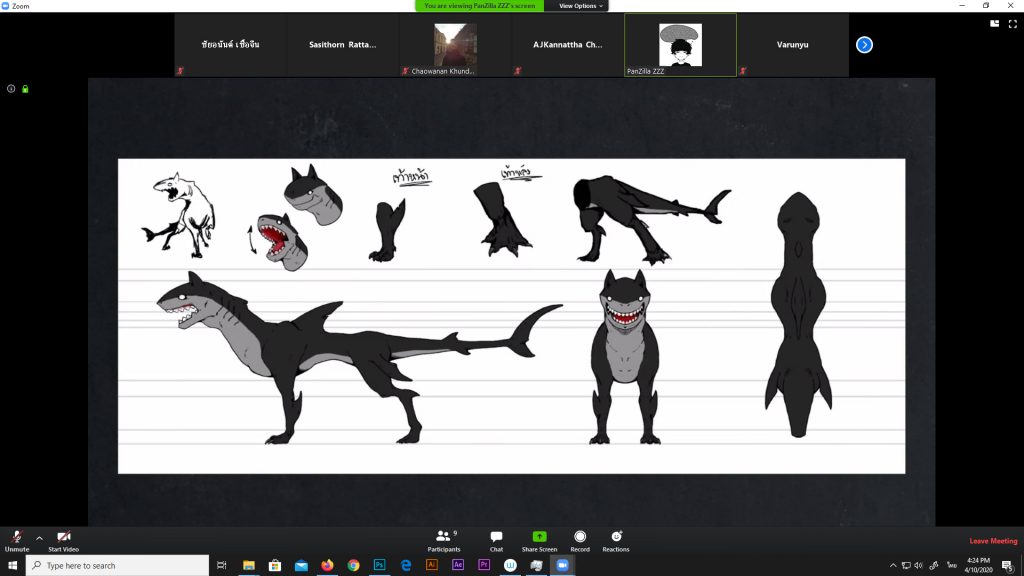1024x576 pixels.
Task: Click the Leave Meeting button
Action: click(993, 541)
